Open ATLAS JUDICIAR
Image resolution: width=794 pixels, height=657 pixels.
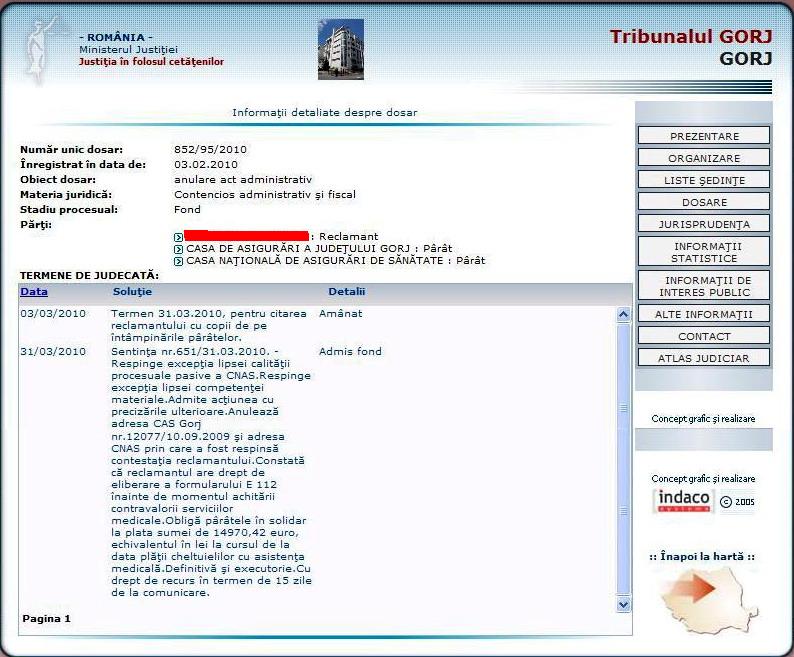coord(704,358)
